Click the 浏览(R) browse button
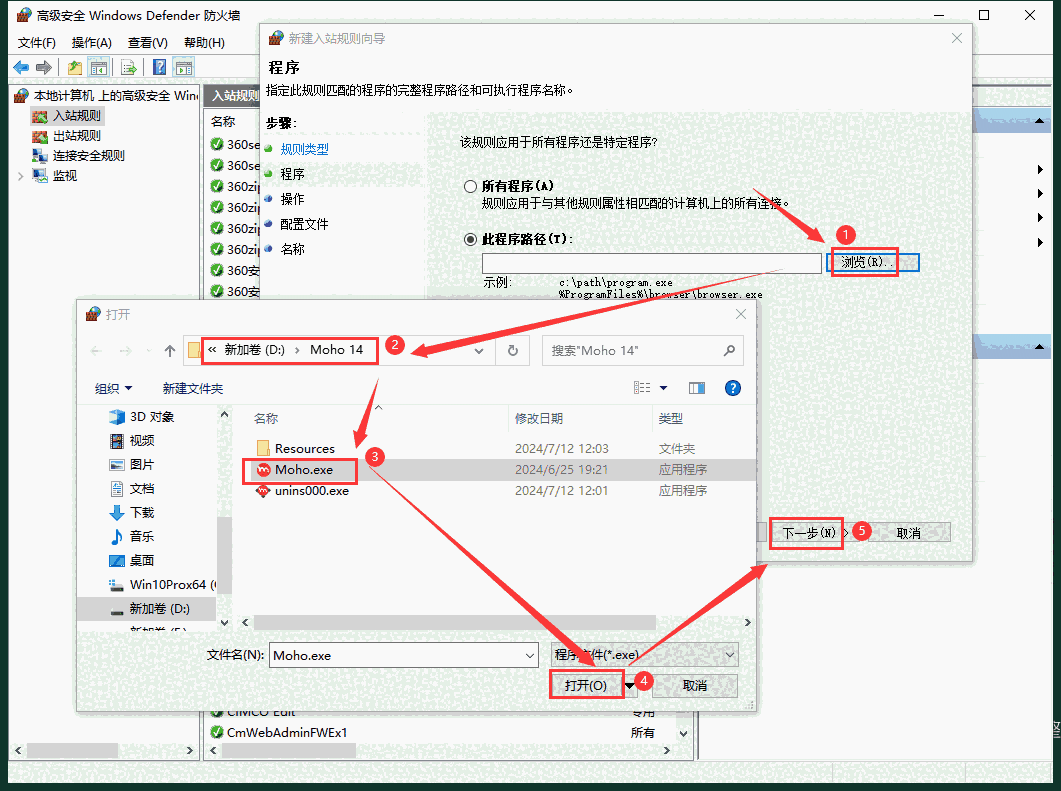Screen dimensions: 1061x791 click(x=872, y=263)
